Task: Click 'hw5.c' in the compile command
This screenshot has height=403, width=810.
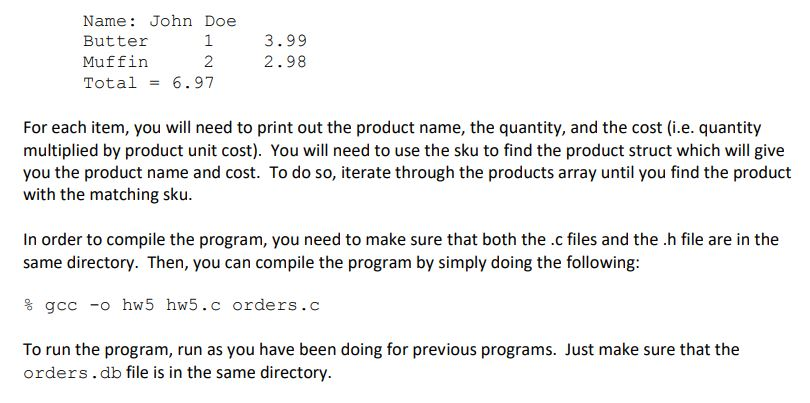Action: coord(193,305)
